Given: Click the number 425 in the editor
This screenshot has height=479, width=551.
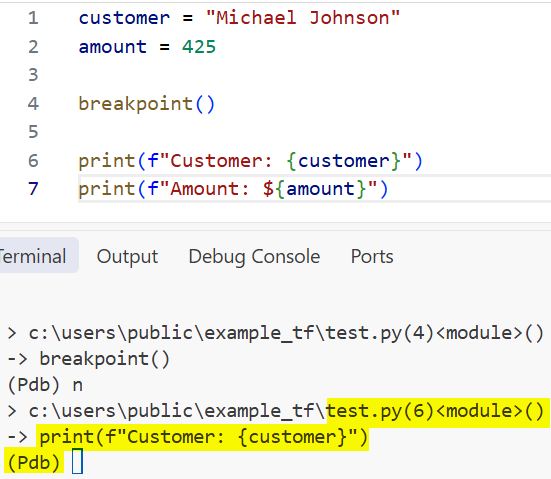Looking at the screenshot, I should 199,47.
